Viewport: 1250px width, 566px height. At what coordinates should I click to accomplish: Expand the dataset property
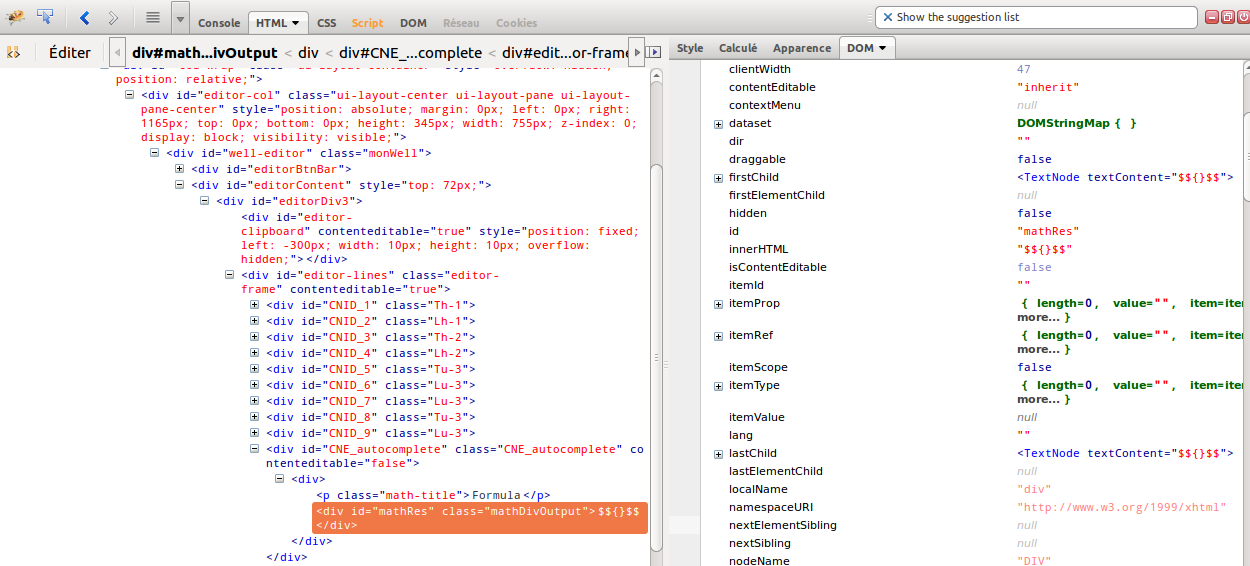718,124
